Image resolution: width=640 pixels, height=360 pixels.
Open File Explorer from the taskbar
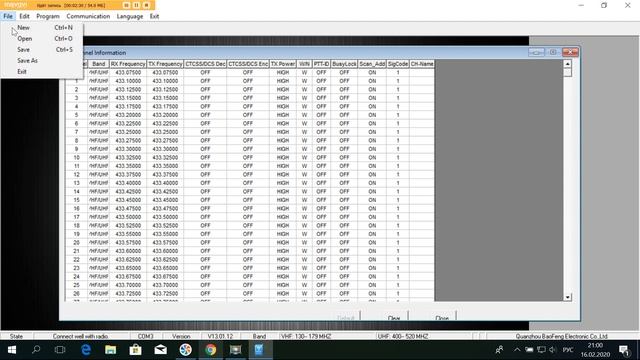(x=111, y=350)
